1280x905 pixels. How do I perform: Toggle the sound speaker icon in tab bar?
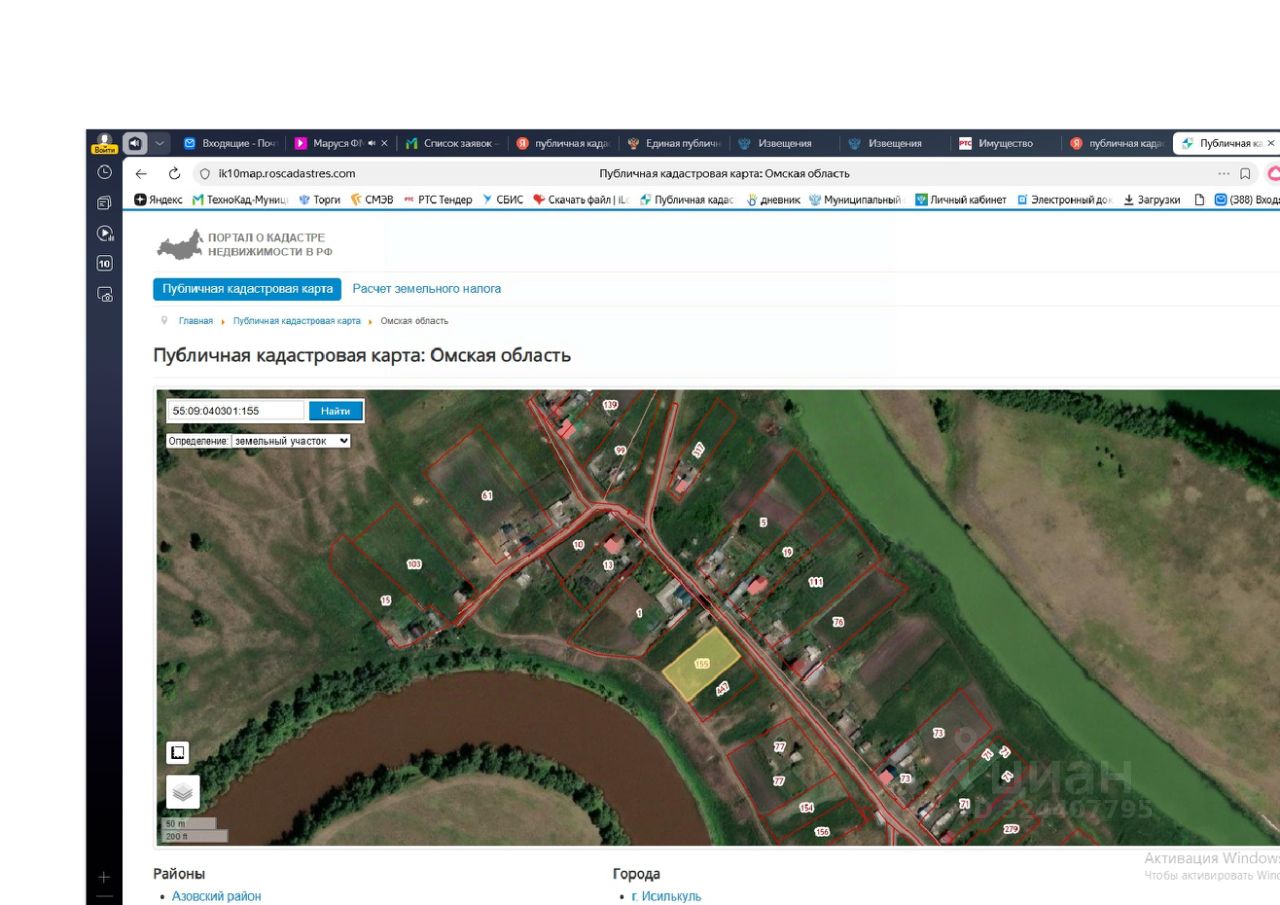pyautogui.click(x=135, y=143)
